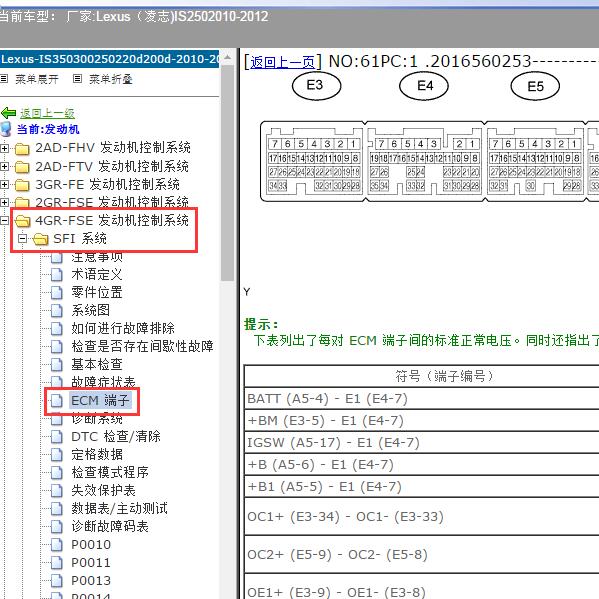Open the 零件位置 tree item
This screenshot has height=599, width=599.
97,293
